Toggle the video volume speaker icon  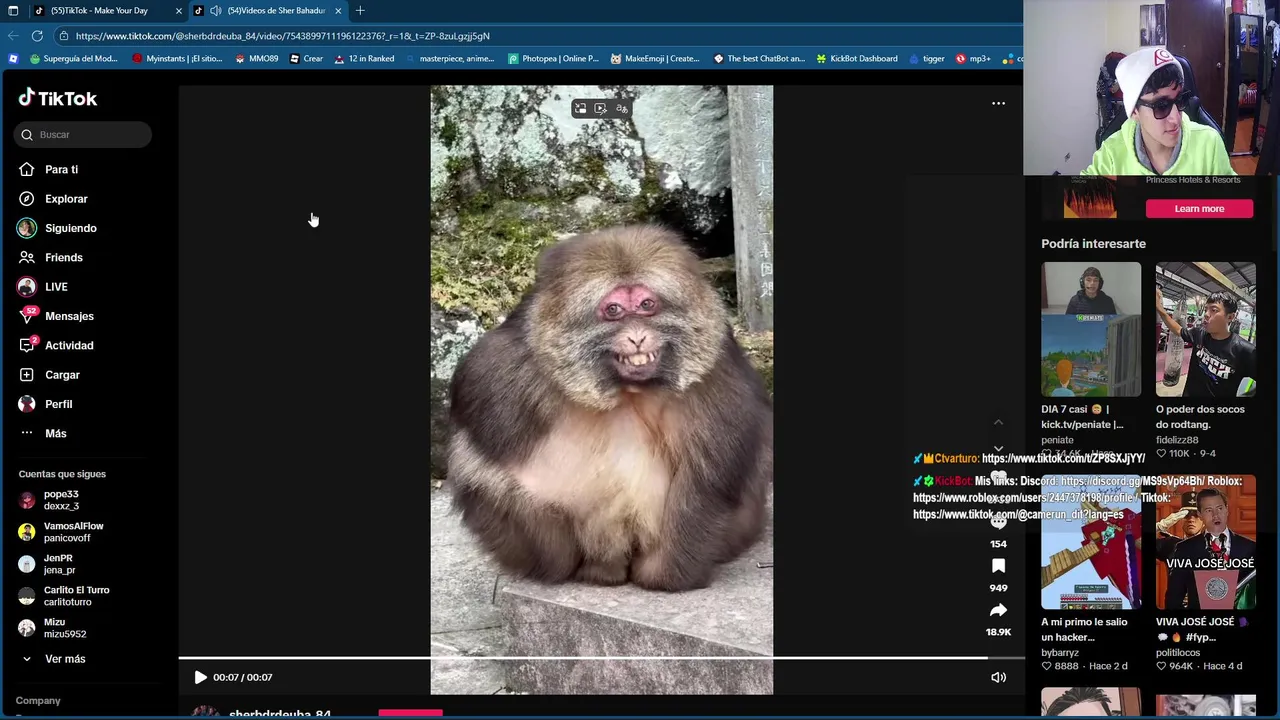point(998,677)
